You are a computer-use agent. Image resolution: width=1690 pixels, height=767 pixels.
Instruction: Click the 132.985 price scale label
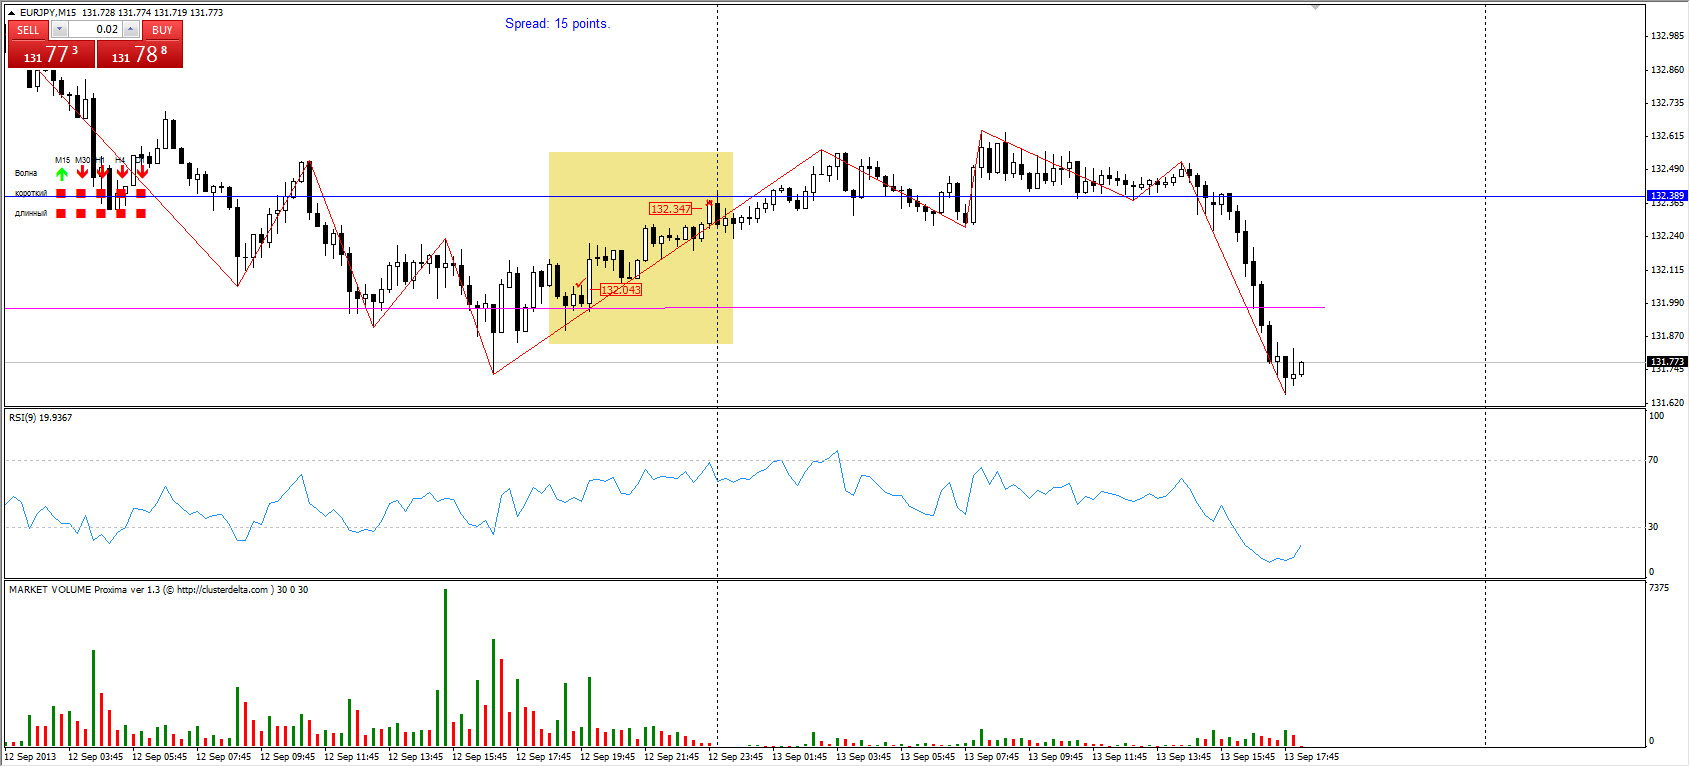pos(1667,36)
